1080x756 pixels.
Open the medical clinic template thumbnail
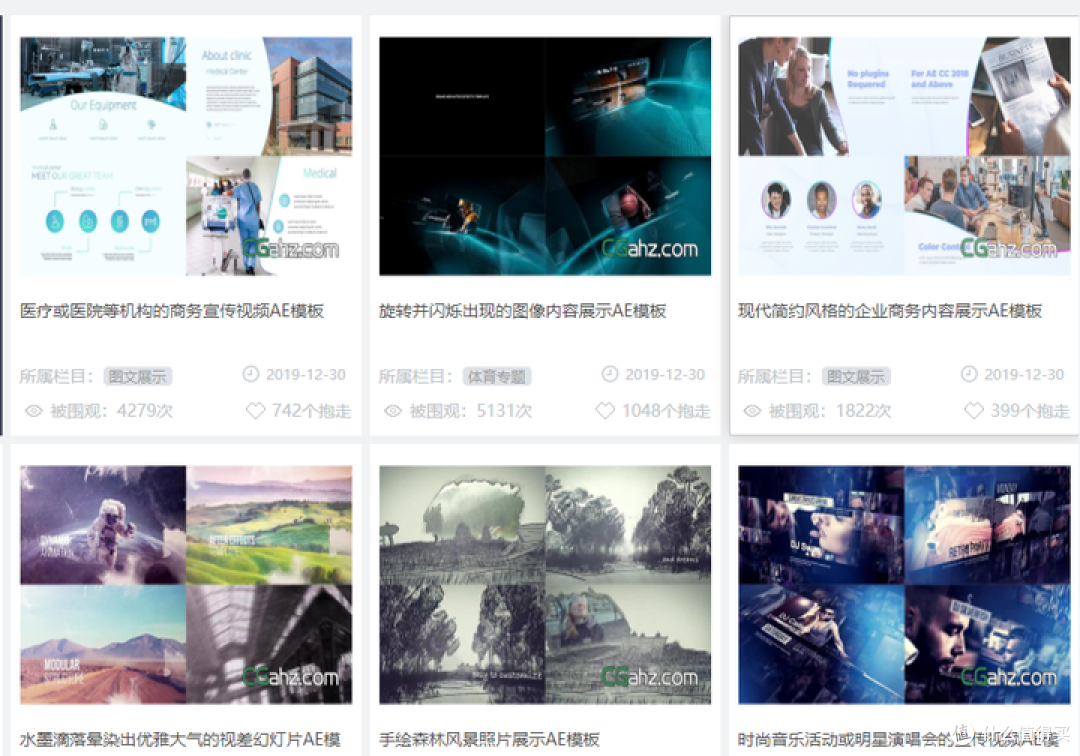[x=186, y=156]
